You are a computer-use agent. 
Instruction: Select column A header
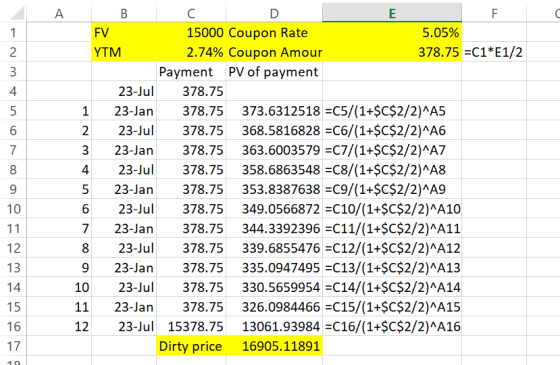click(59, 13)
